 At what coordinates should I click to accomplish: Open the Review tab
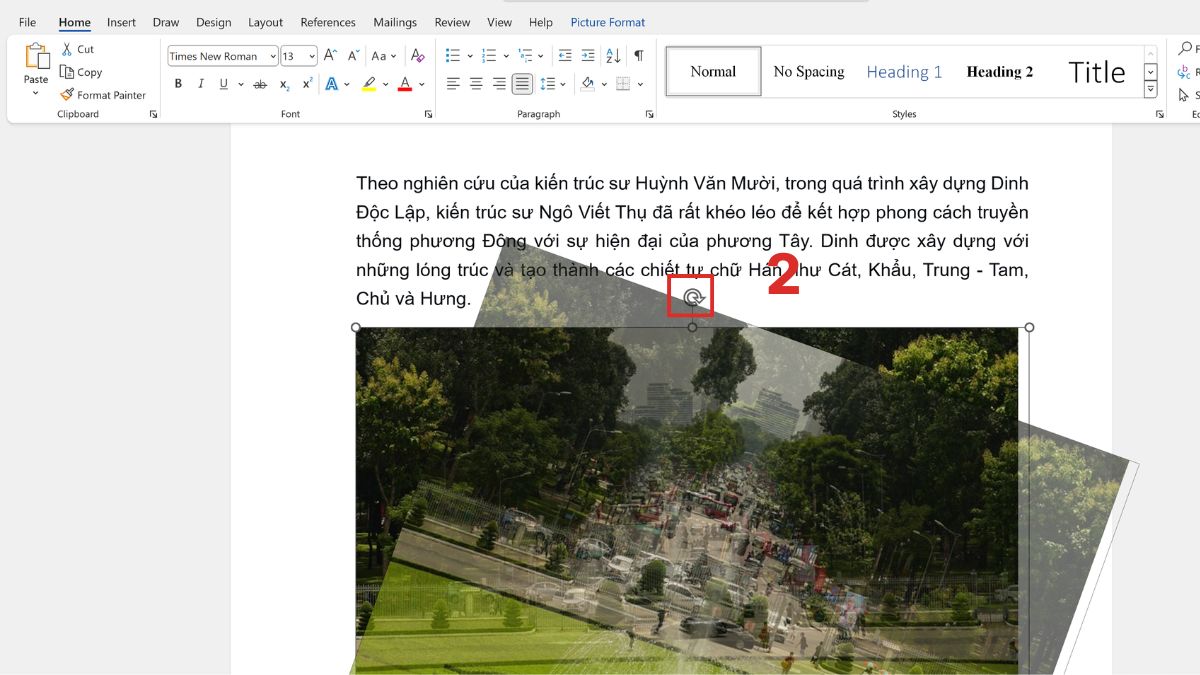click(452, 22)
